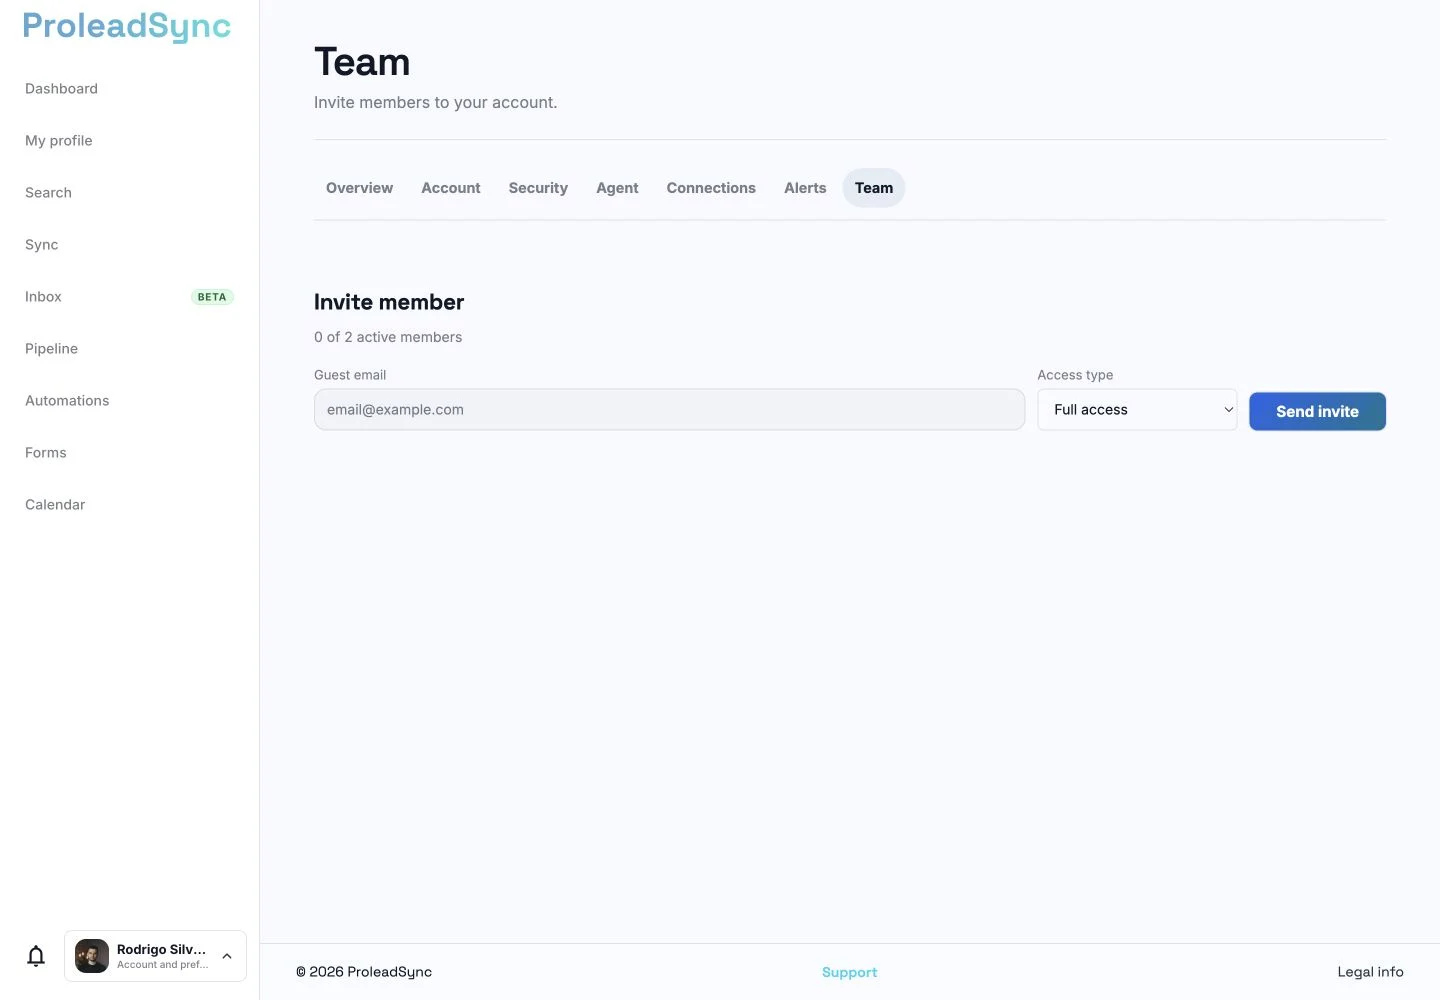This screenshot has width=1440, height=1000.
Task: Click the Support link in the footer
Action: pyautogui.click(x=849, y=972)
